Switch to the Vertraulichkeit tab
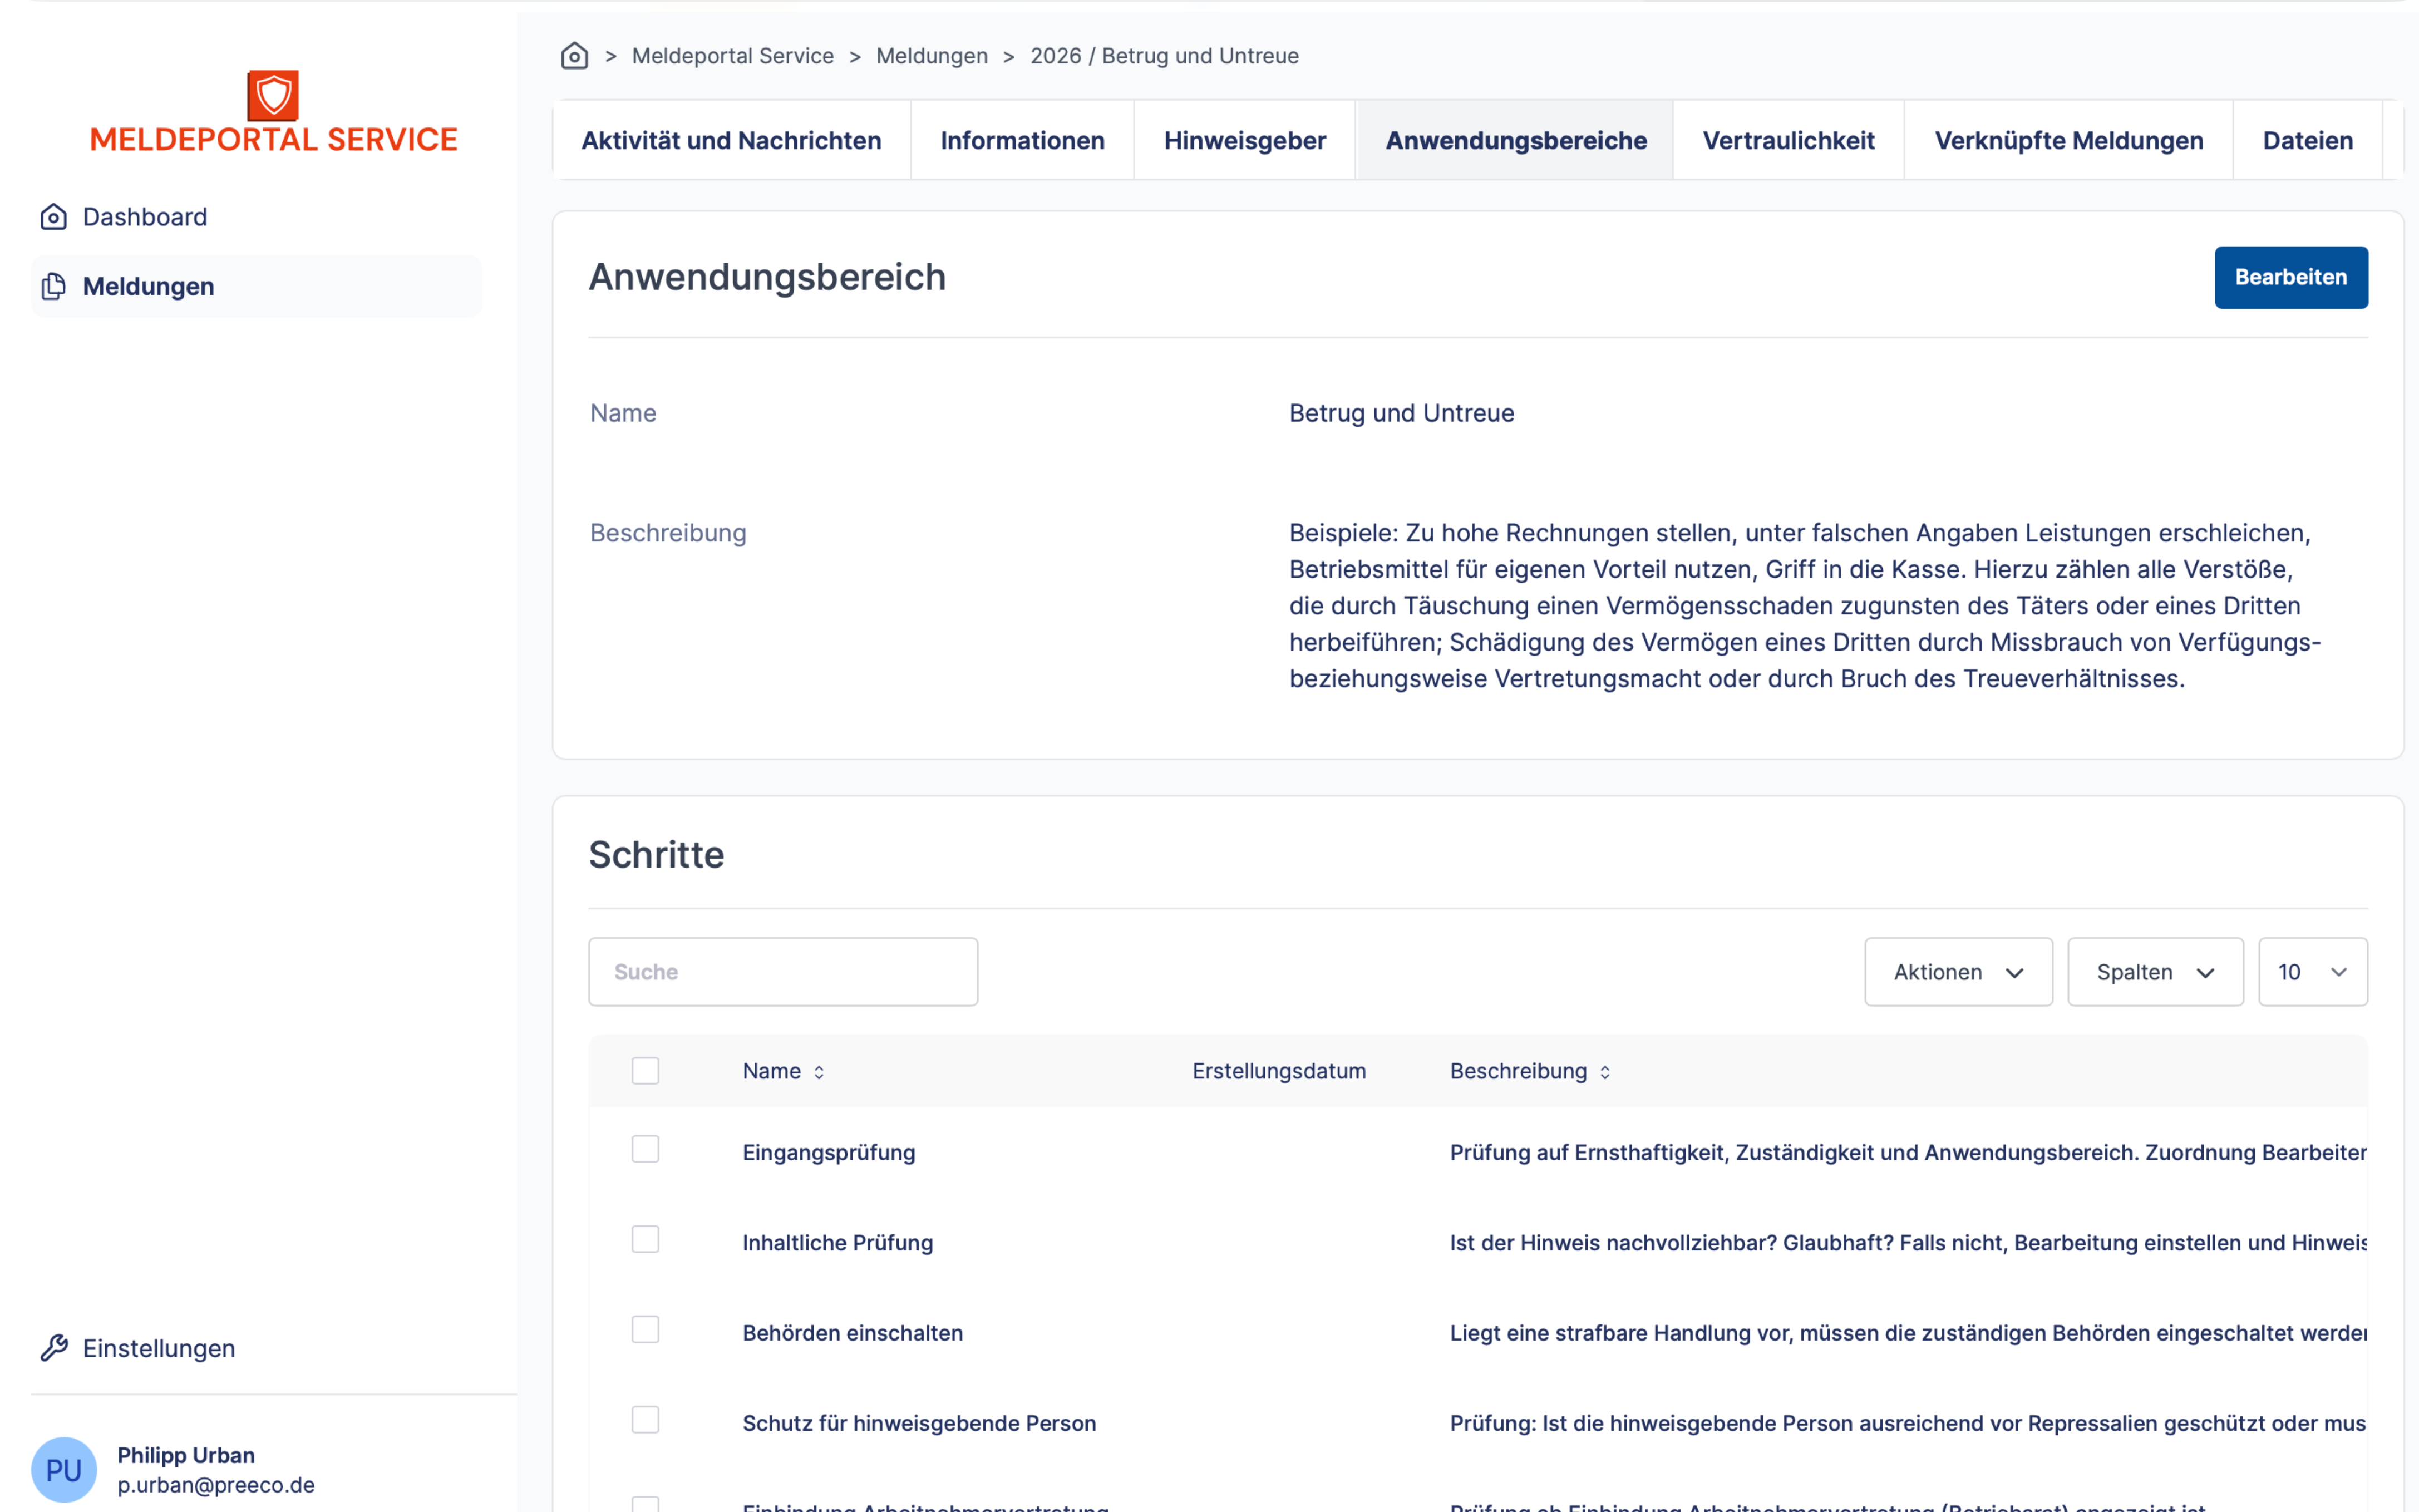This screenshot has height=1512, width=2419. (1787, 141)
